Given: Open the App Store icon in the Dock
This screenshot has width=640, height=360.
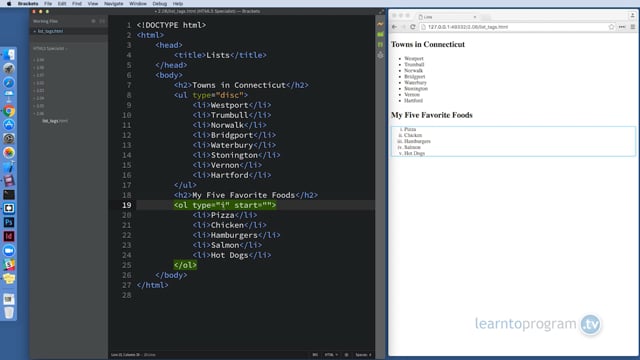Looking at the screenshot, I should pos(9,124).
